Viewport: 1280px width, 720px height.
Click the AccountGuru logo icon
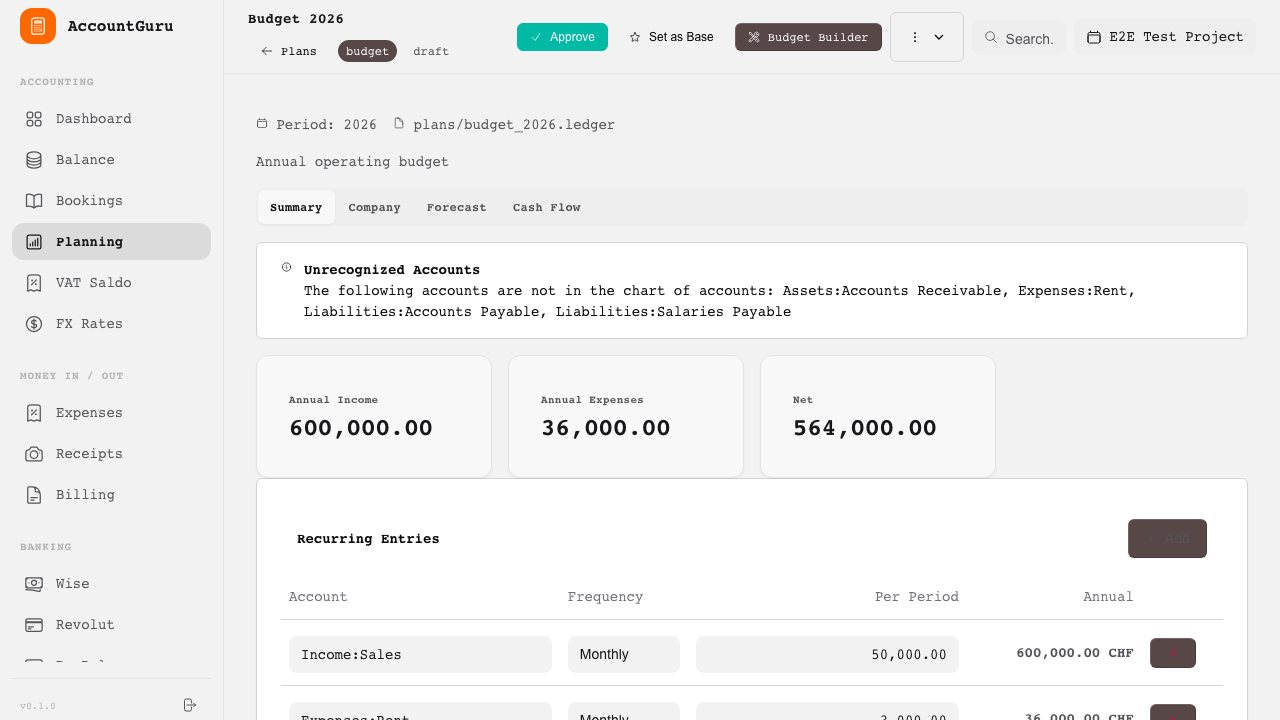[x=38, y=26]
